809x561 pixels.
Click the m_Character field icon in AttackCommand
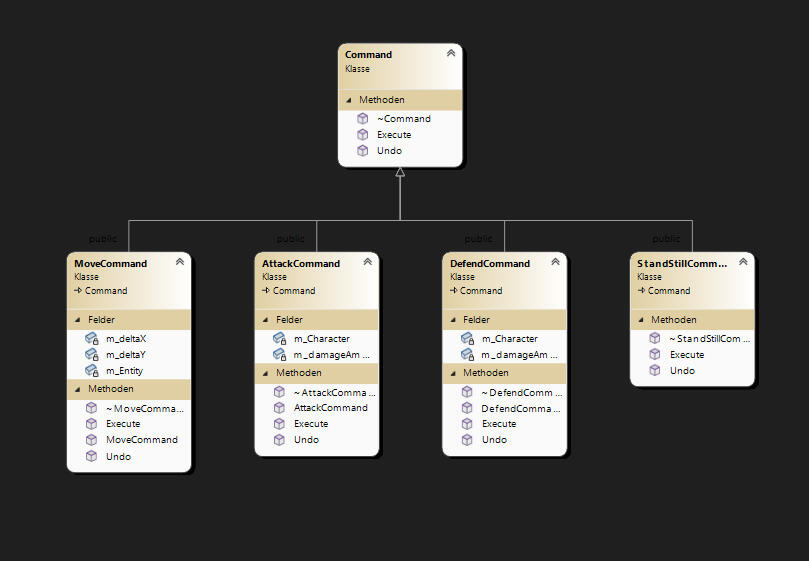coord(279,338)
